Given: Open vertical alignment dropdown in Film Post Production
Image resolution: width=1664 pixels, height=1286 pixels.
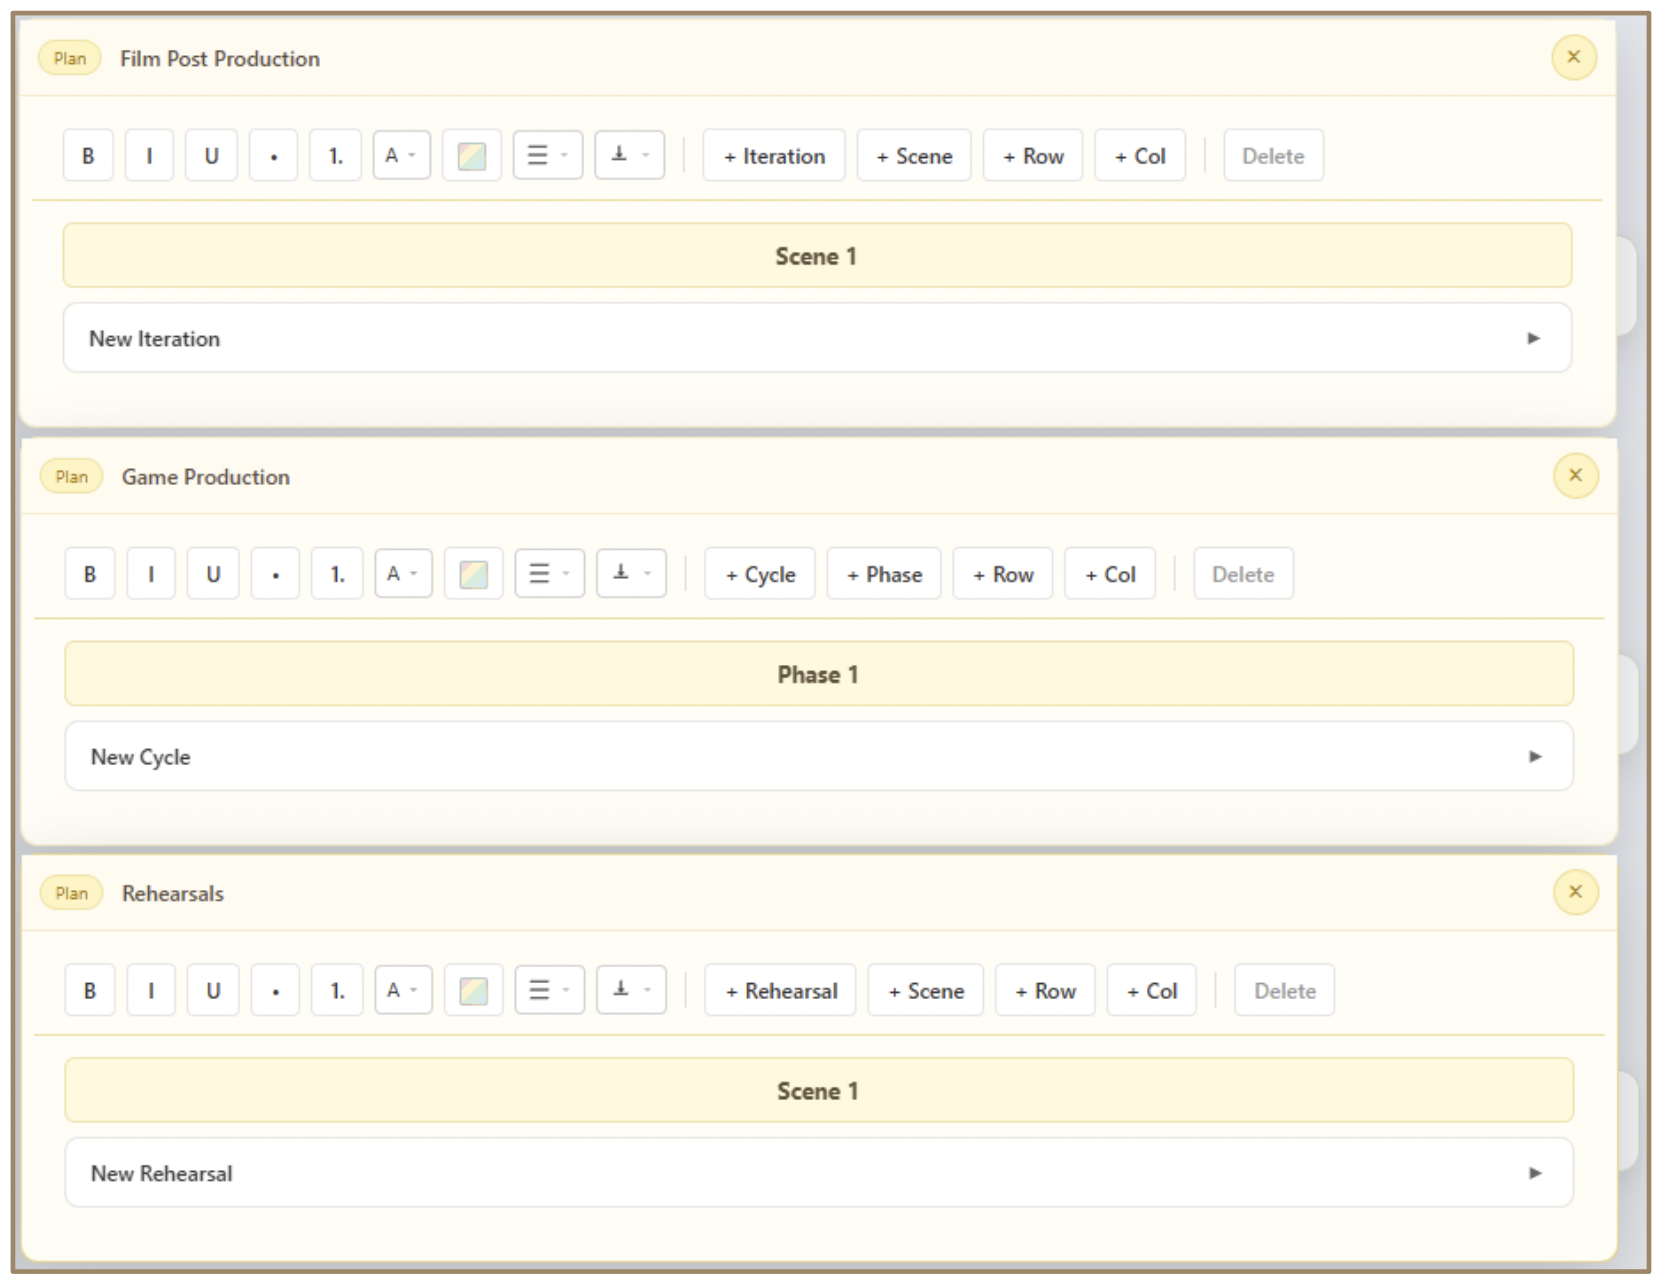Looking at the screenshot, I should click(x=630, y=156).
